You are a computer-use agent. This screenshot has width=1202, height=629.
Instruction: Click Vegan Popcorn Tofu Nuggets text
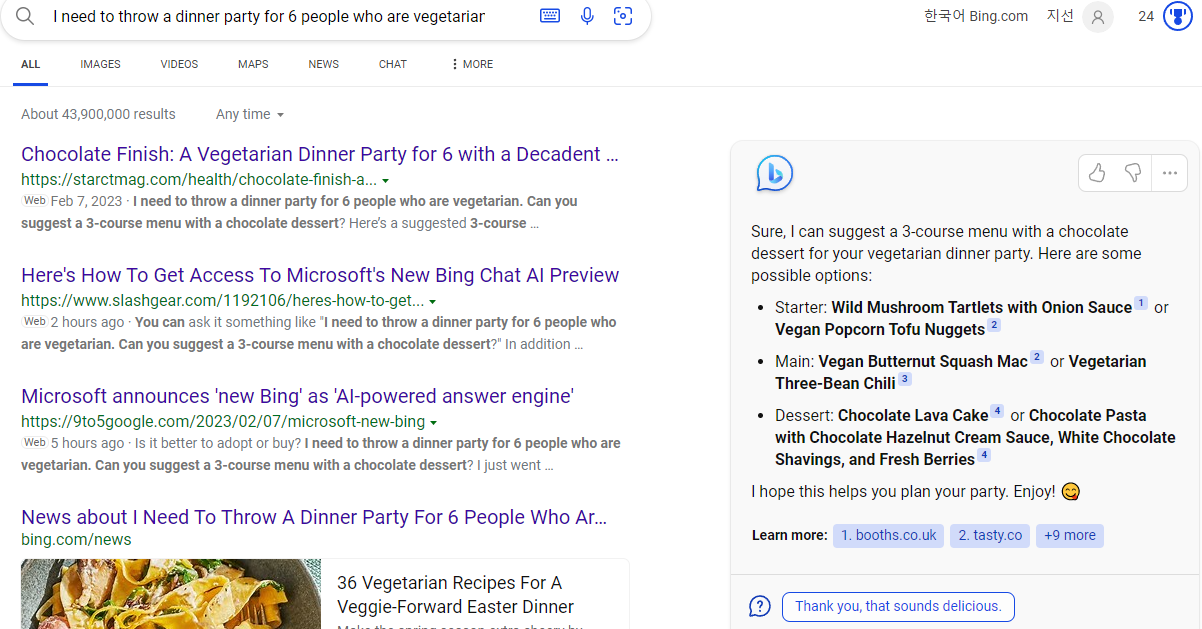tap(880, 330)
